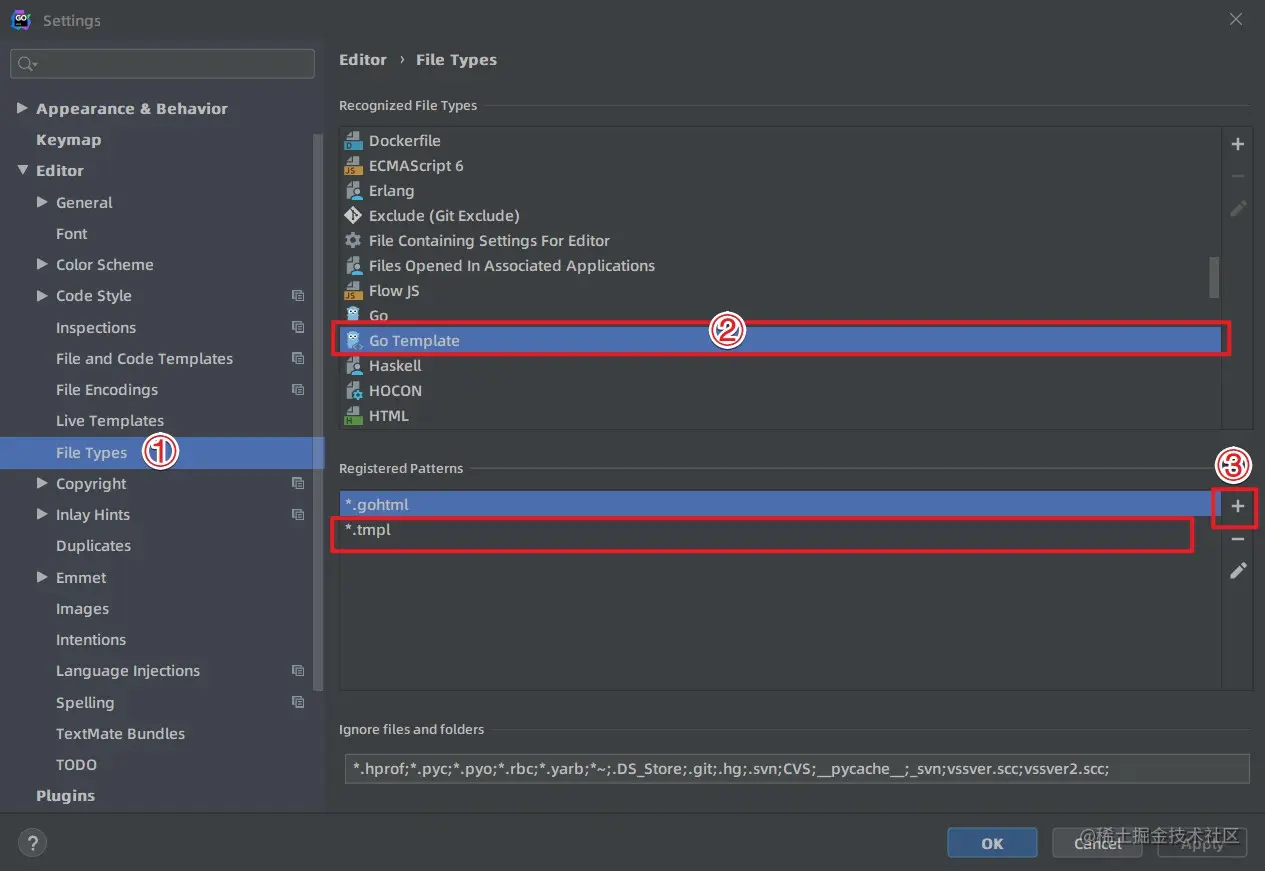This screenshot has width=1265, height=871.
Task: Click the Go Template file type icon
Action: (x=352, y=341)
